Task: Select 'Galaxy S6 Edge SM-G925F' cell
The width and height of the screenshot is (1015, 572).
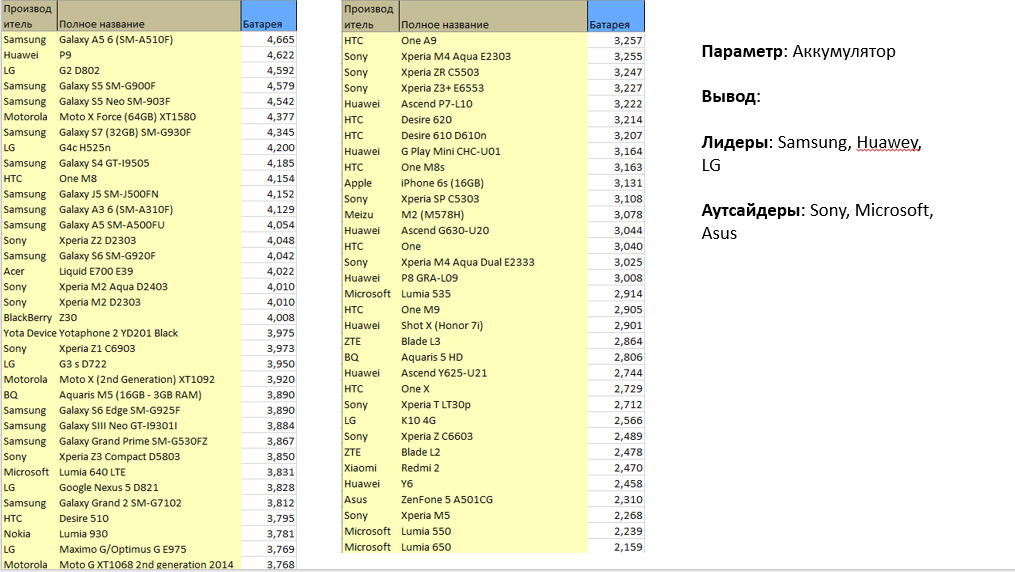Action: 149,411
